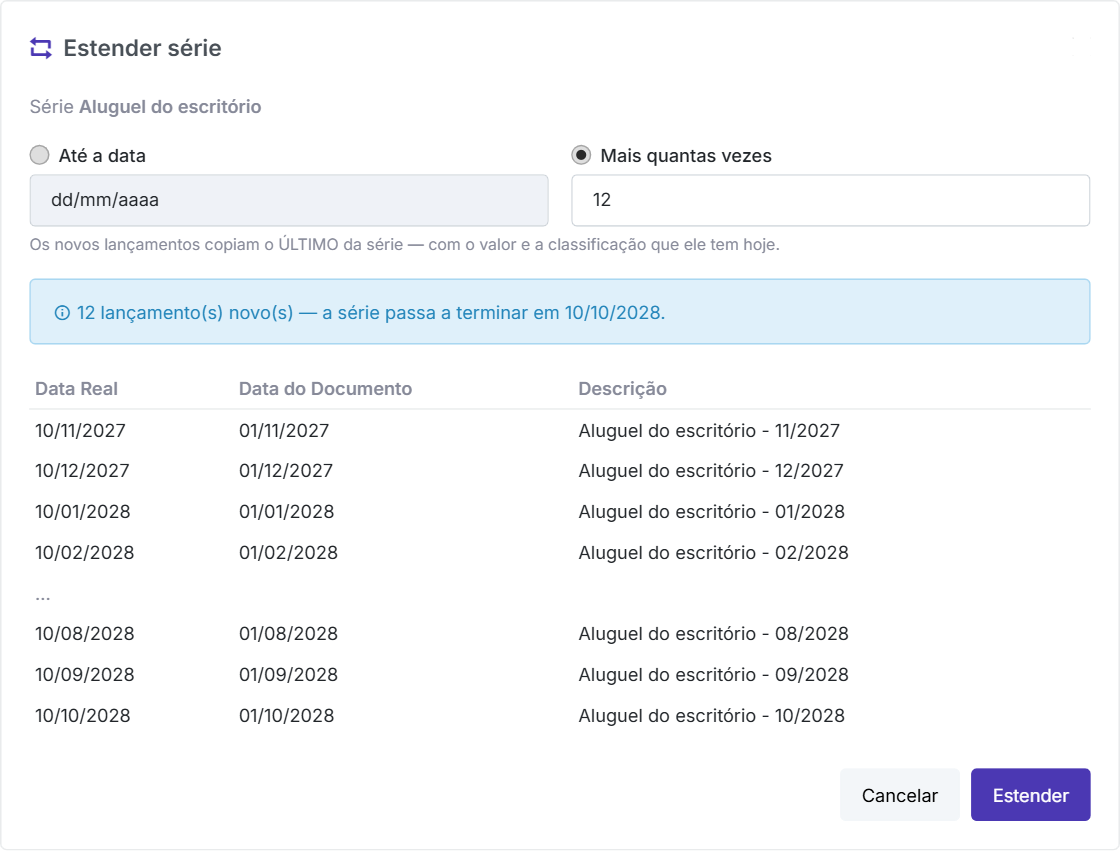Click the info icon in the blue banner
Screen dimensions: 1120x851
pyautogui.click(x=62, y=313)
